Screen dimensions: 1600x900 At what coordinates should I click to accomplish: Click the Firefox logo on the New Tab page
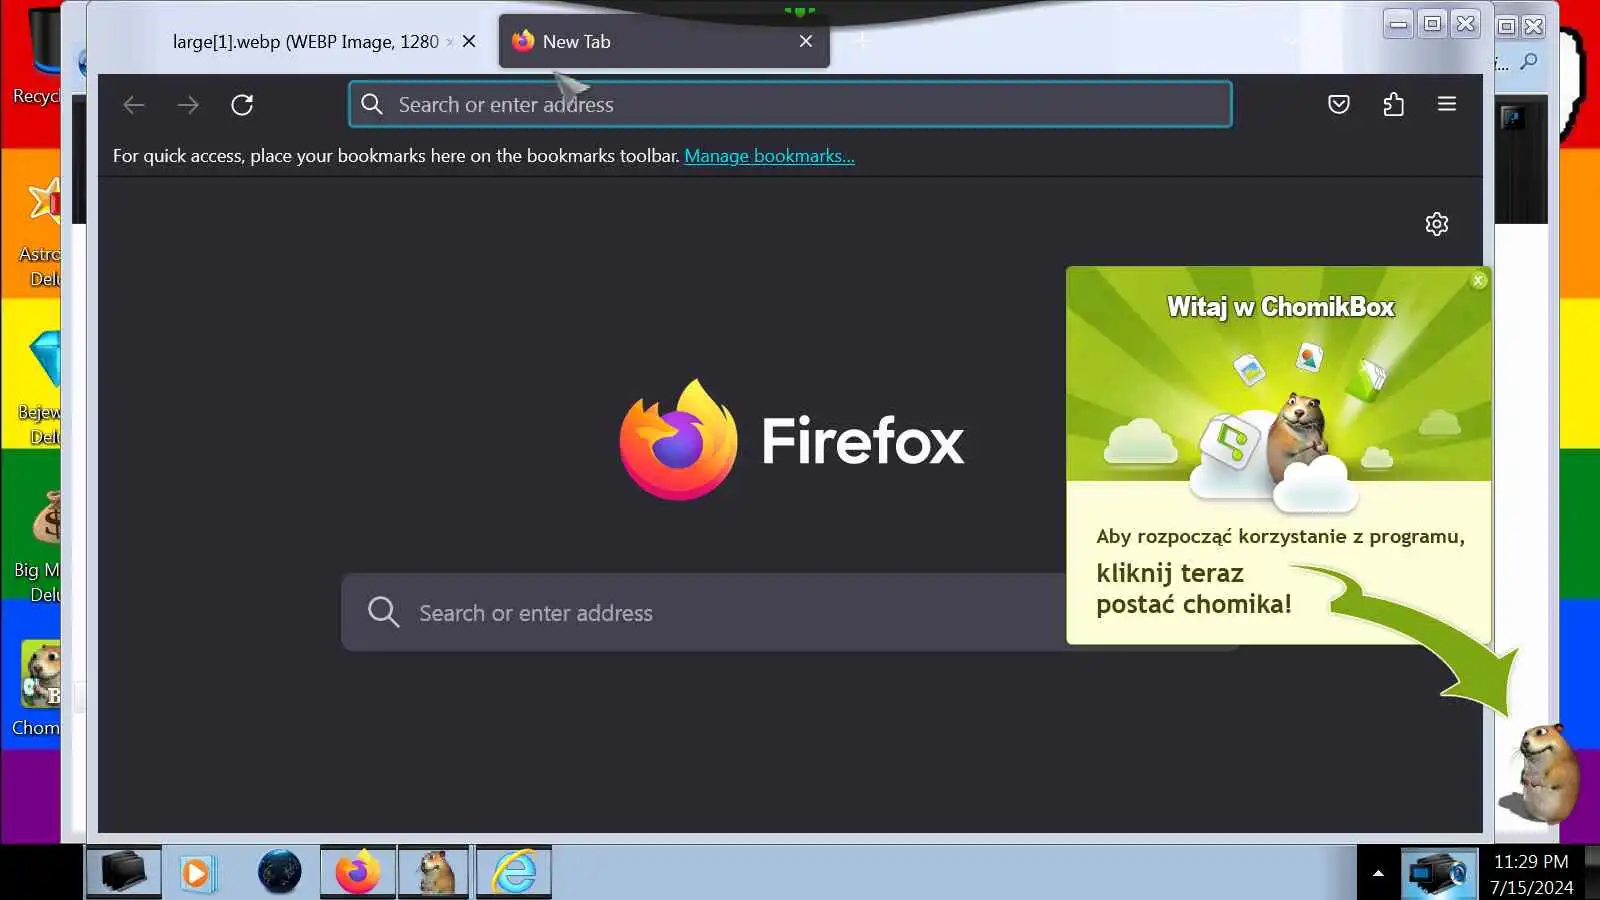pos(678,440)
